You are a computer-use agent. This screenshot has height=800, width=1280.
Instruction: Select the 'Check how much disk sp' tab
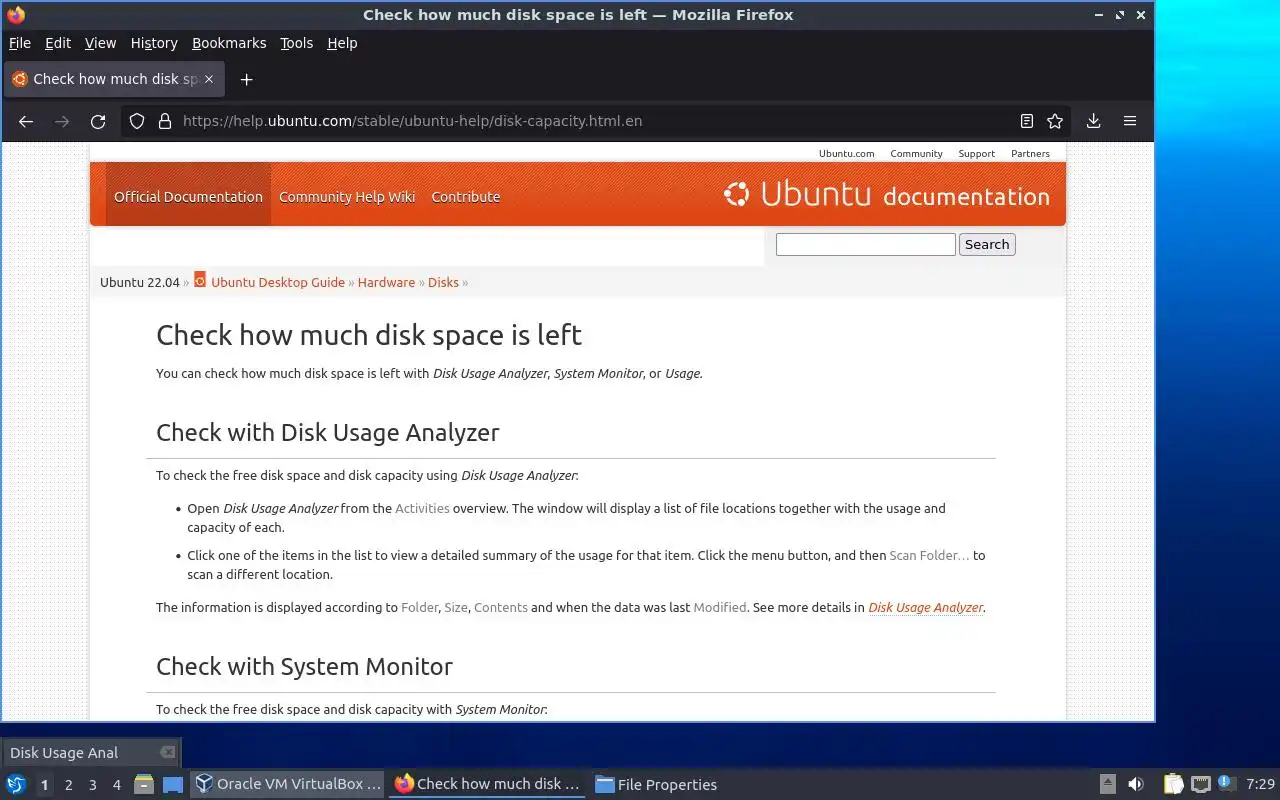pyautogui.click(x=114, y=79)
